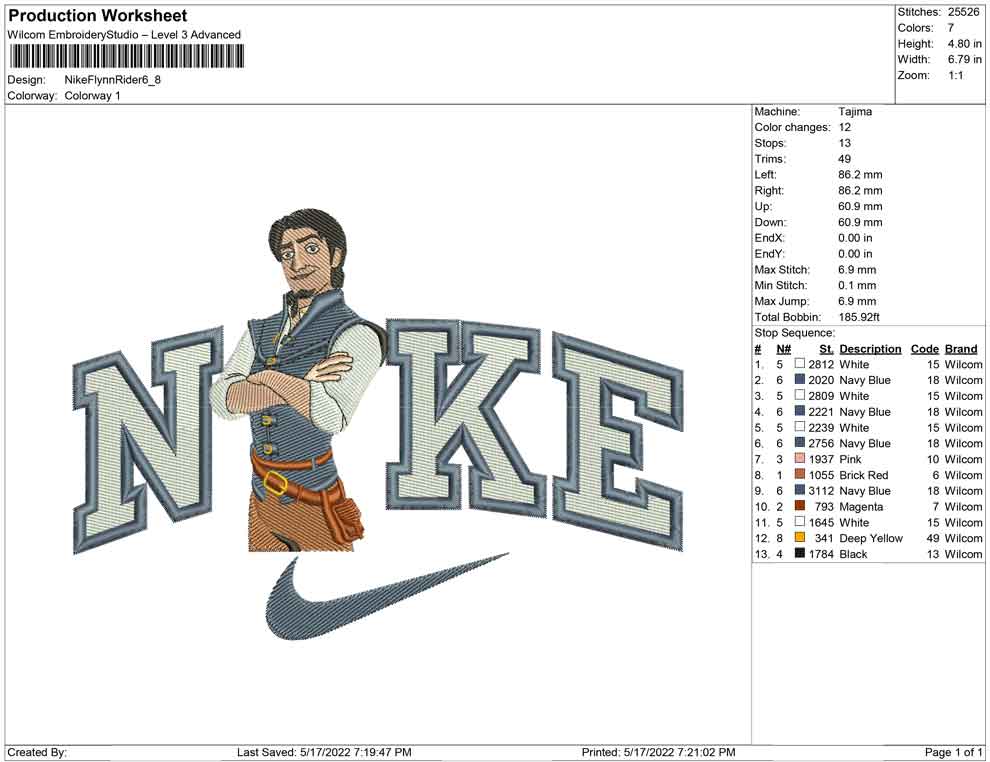The height and width of the screenshot is (762, 990).
Task: Click the Total Bobbin value 185.92ft
Action: (859, 317)
